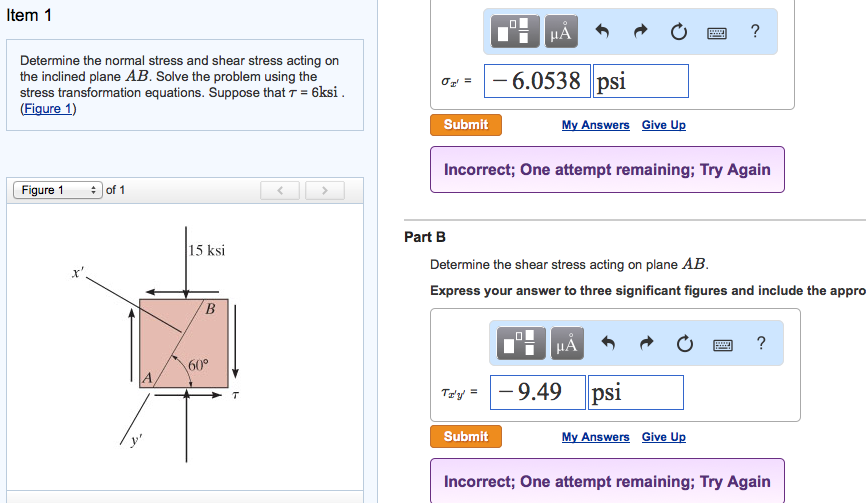866x503 pixels.
Task: Open templates palette in Part B toolbar
Action: [x=521, y=343]
